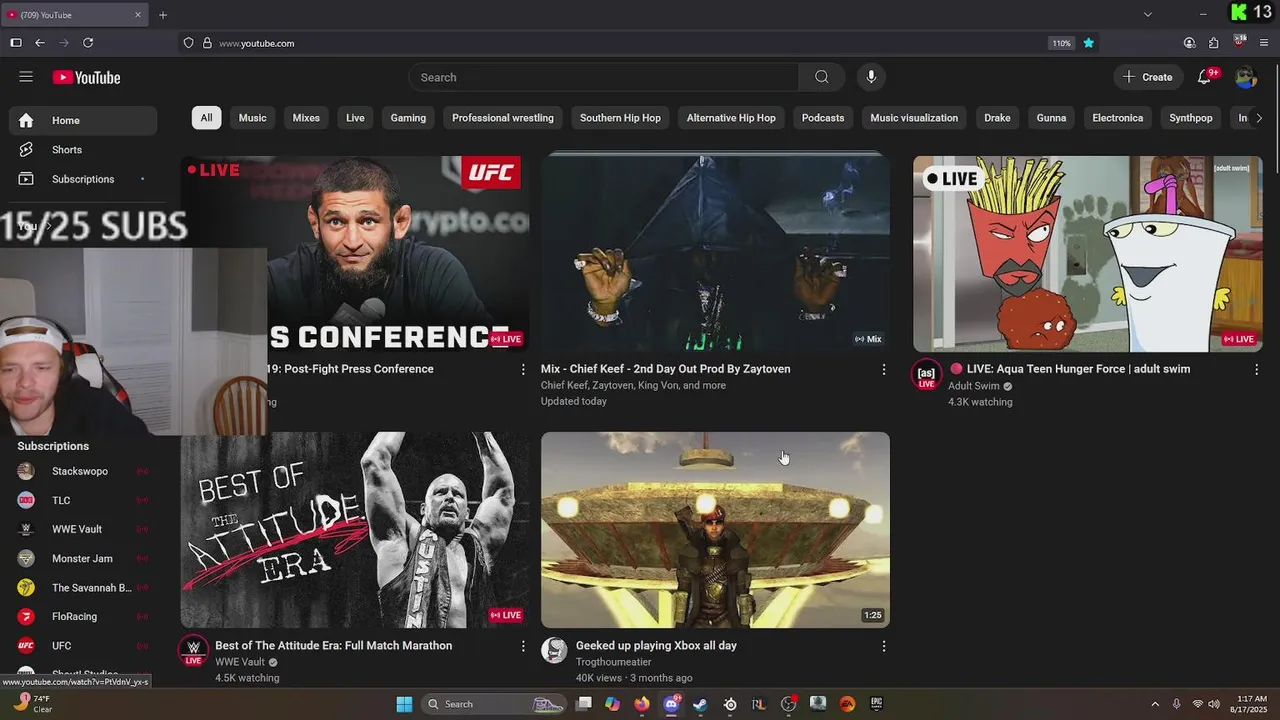Select the Drake filter chip
Image resolution: width=1280 pixels, height=720 pixels.
[997, 118]
